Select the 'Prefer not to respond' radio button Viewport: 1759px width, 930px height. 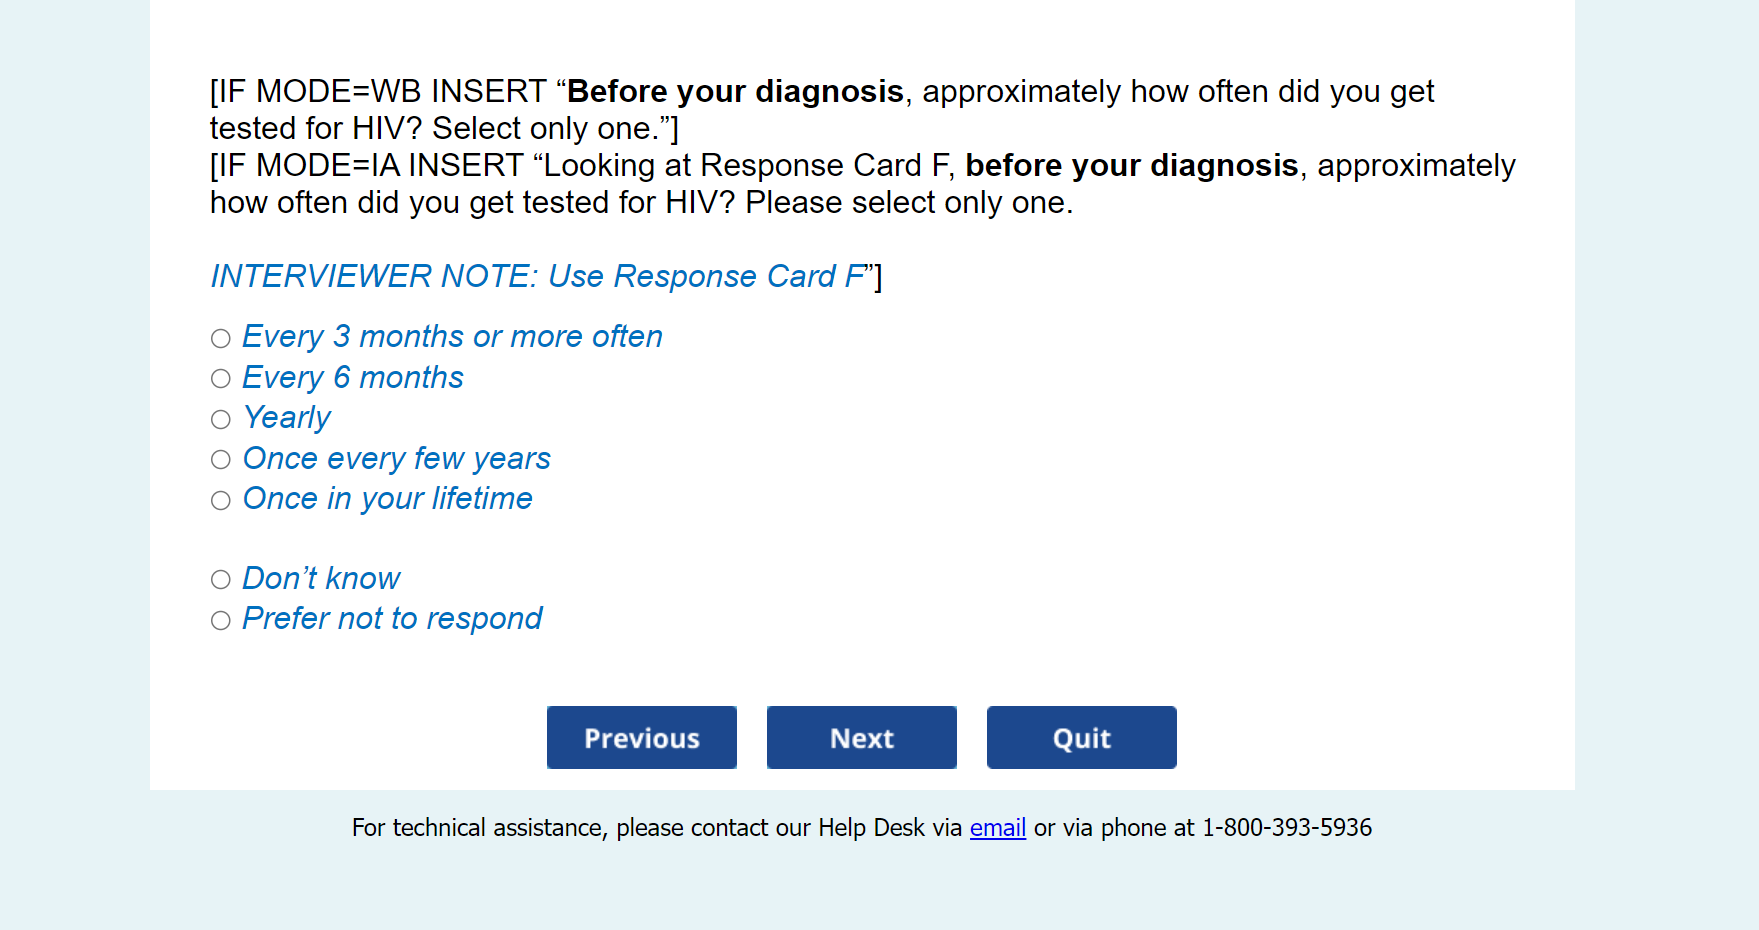221,621
